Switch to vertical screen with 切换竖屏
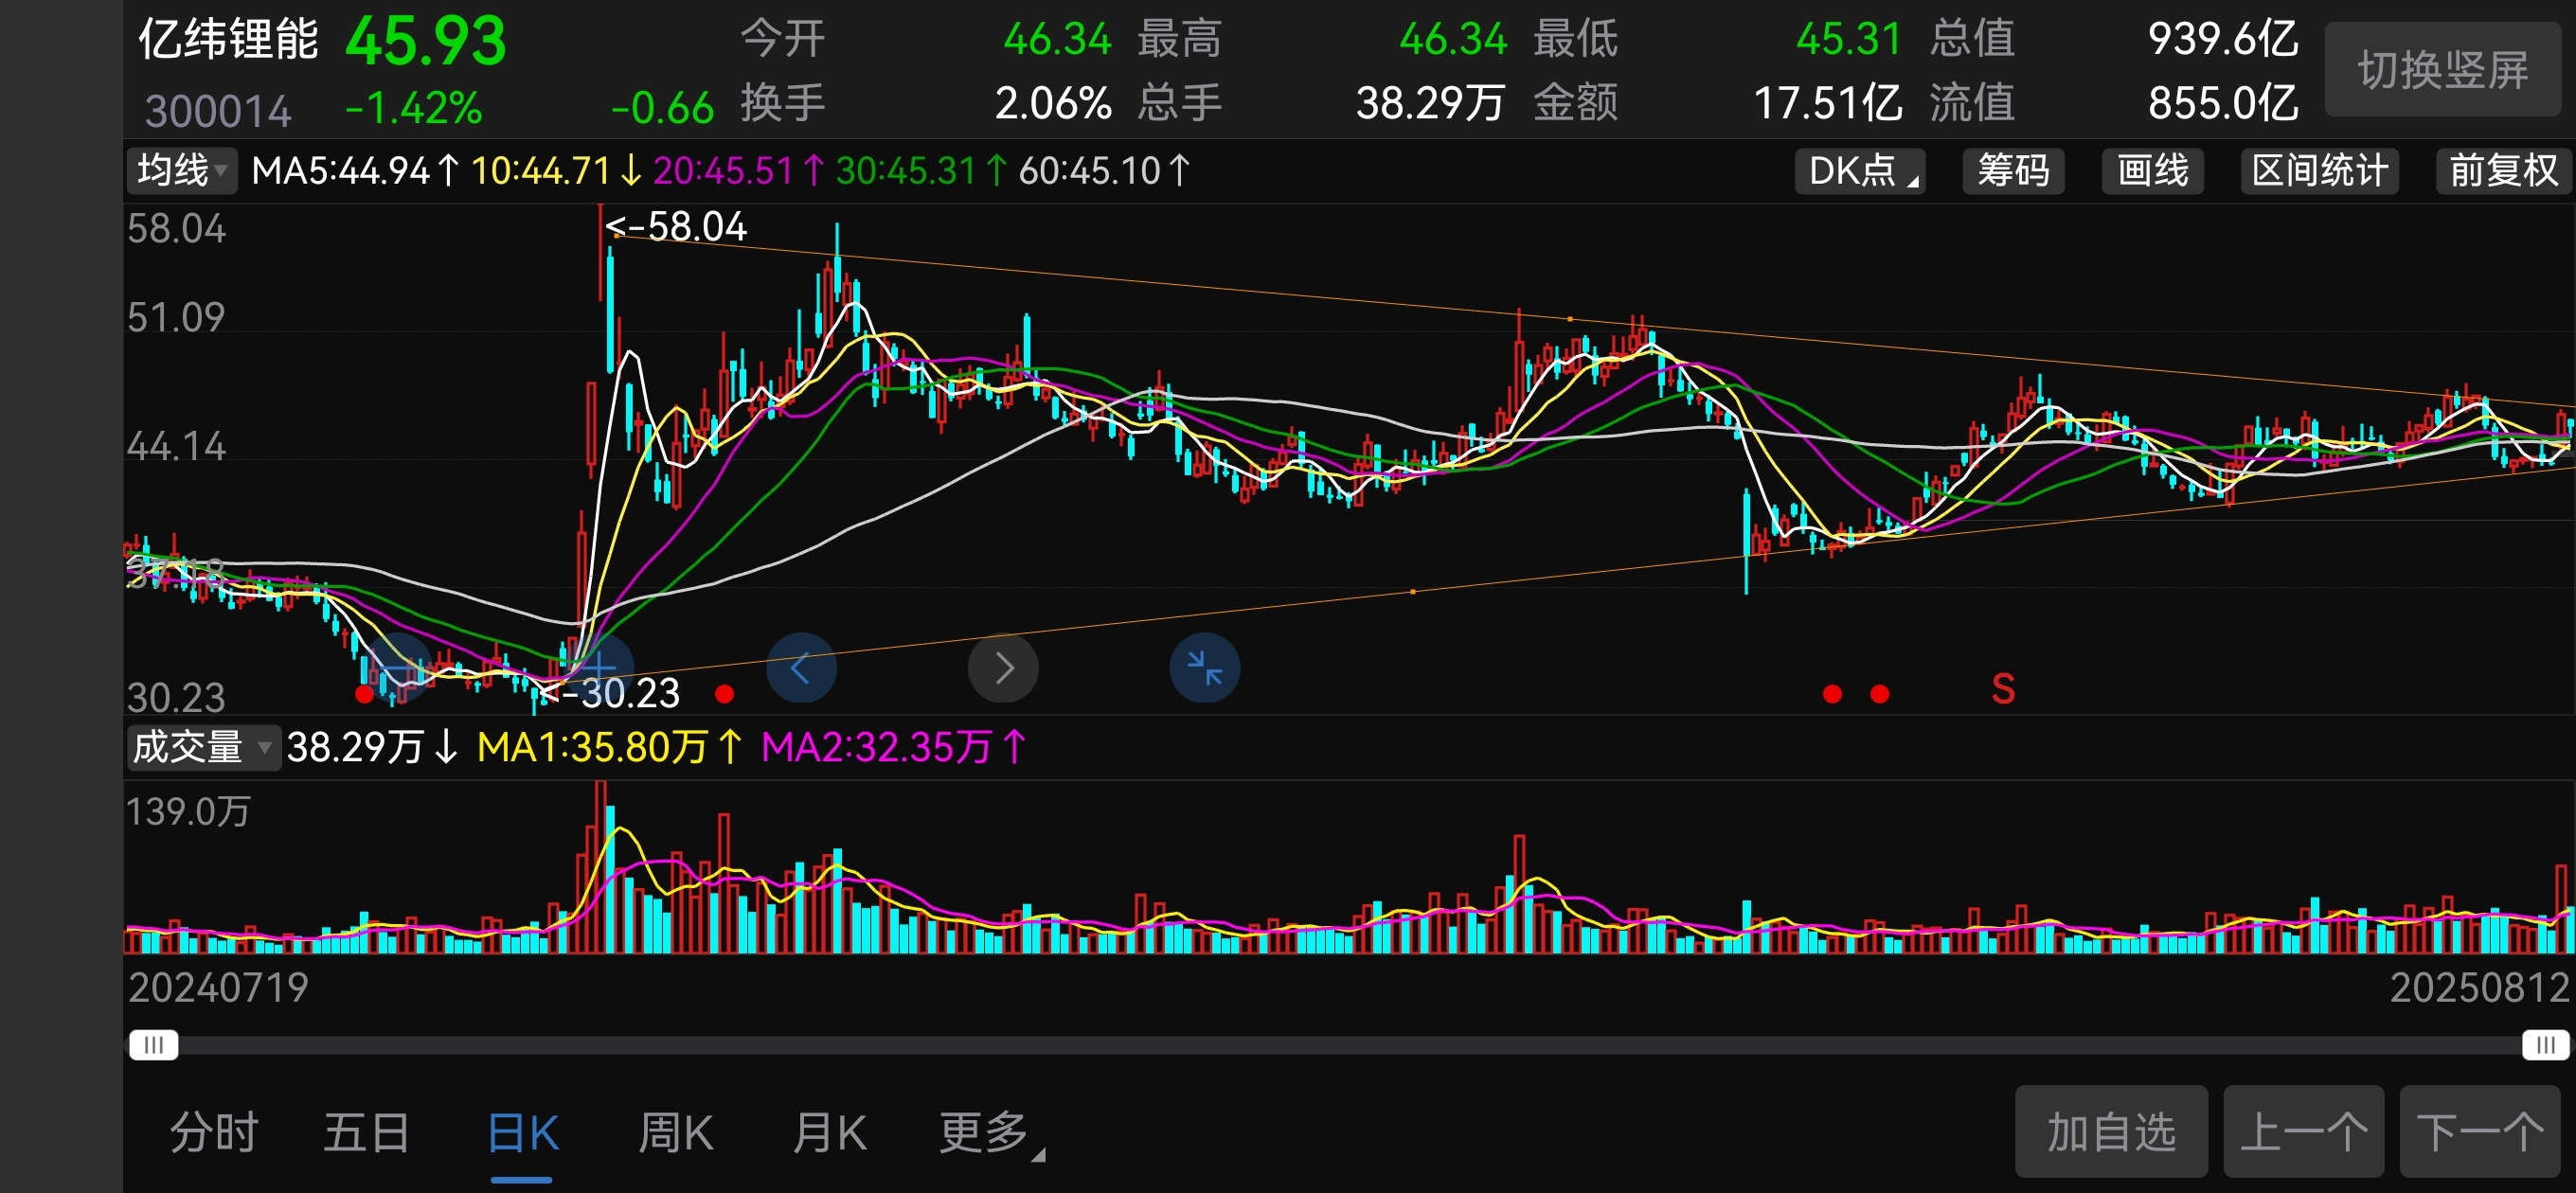 [2443, 70]
